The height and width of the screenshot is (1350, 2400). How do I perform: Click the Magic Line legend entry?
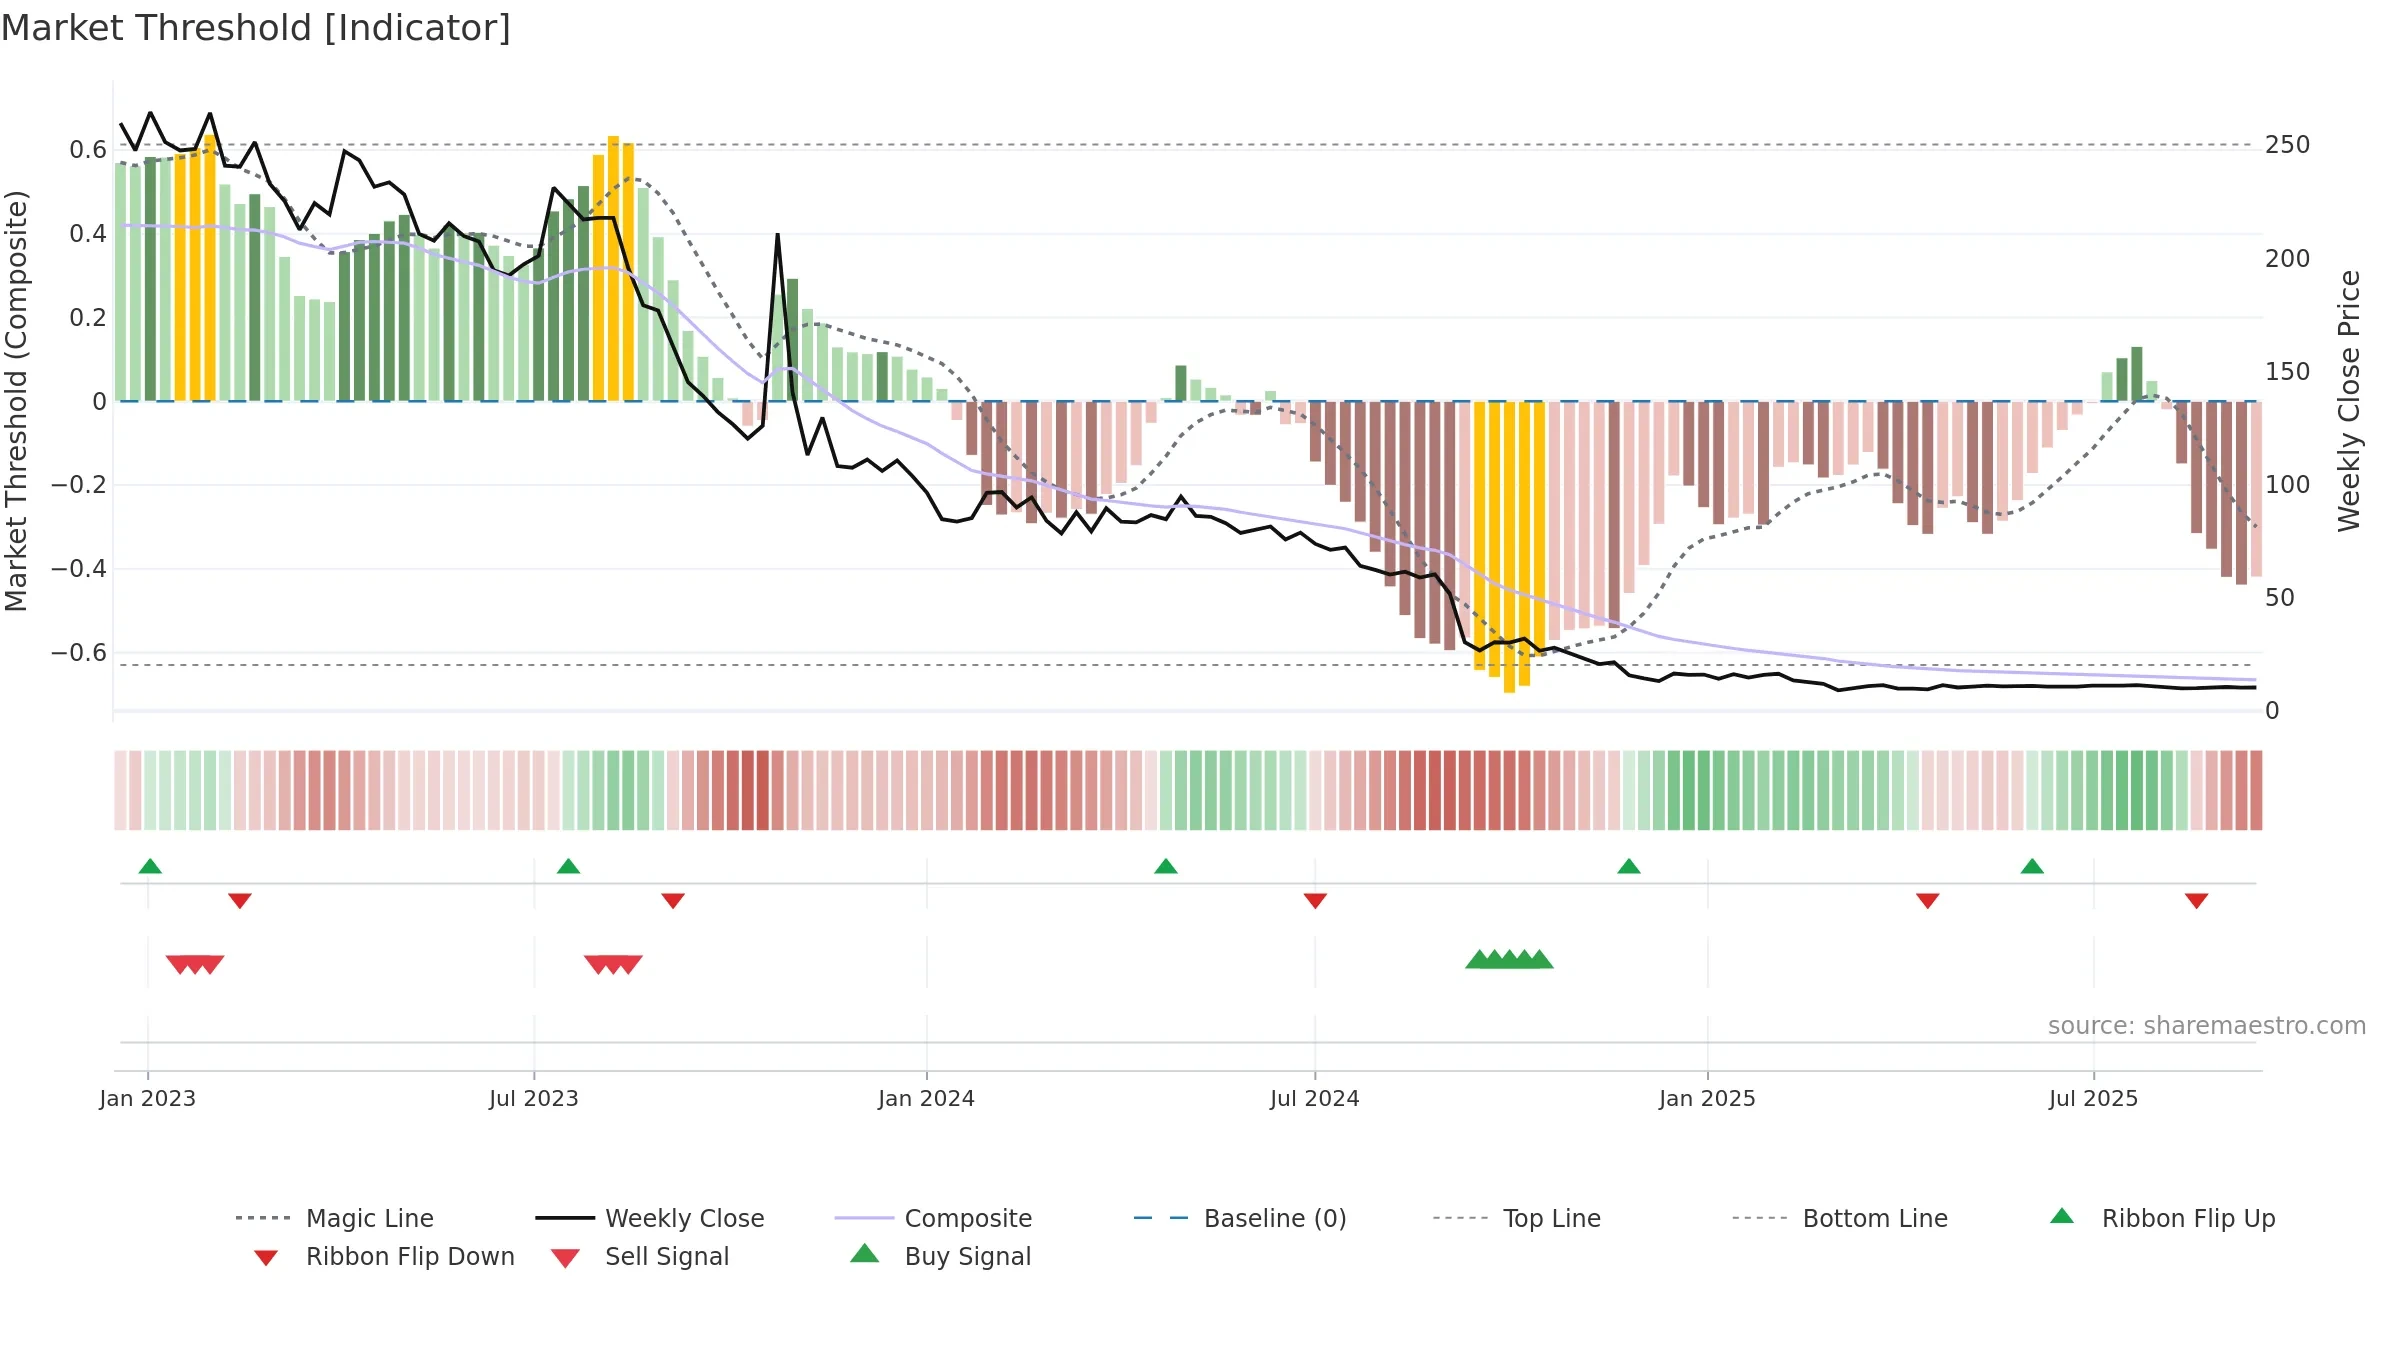(334, 1218)
